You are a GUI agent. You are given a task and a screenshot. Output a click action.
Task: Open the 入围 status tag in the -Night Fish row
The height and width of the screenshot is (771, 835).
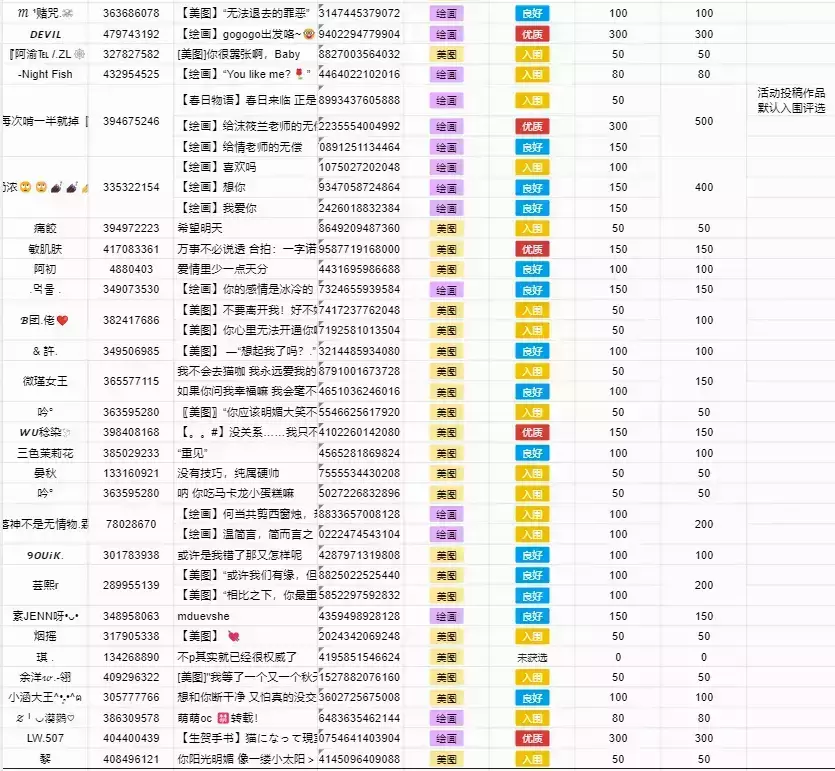[531, 74]
